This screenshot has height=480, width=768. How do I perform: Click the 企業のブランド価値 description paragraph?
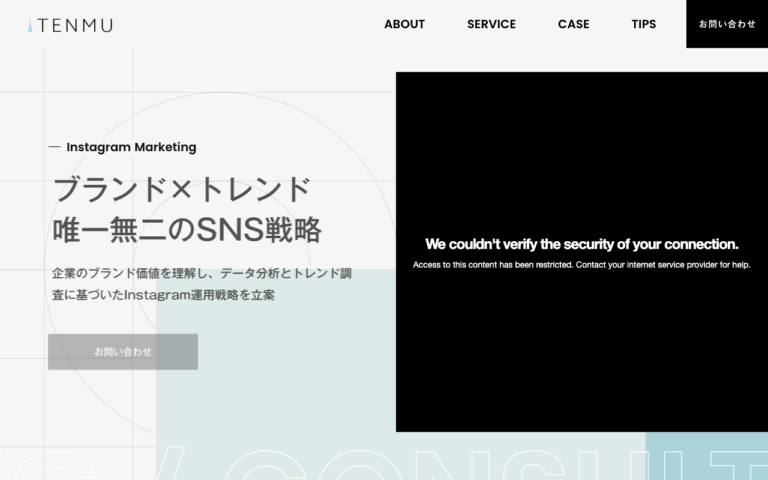[202, 284]
